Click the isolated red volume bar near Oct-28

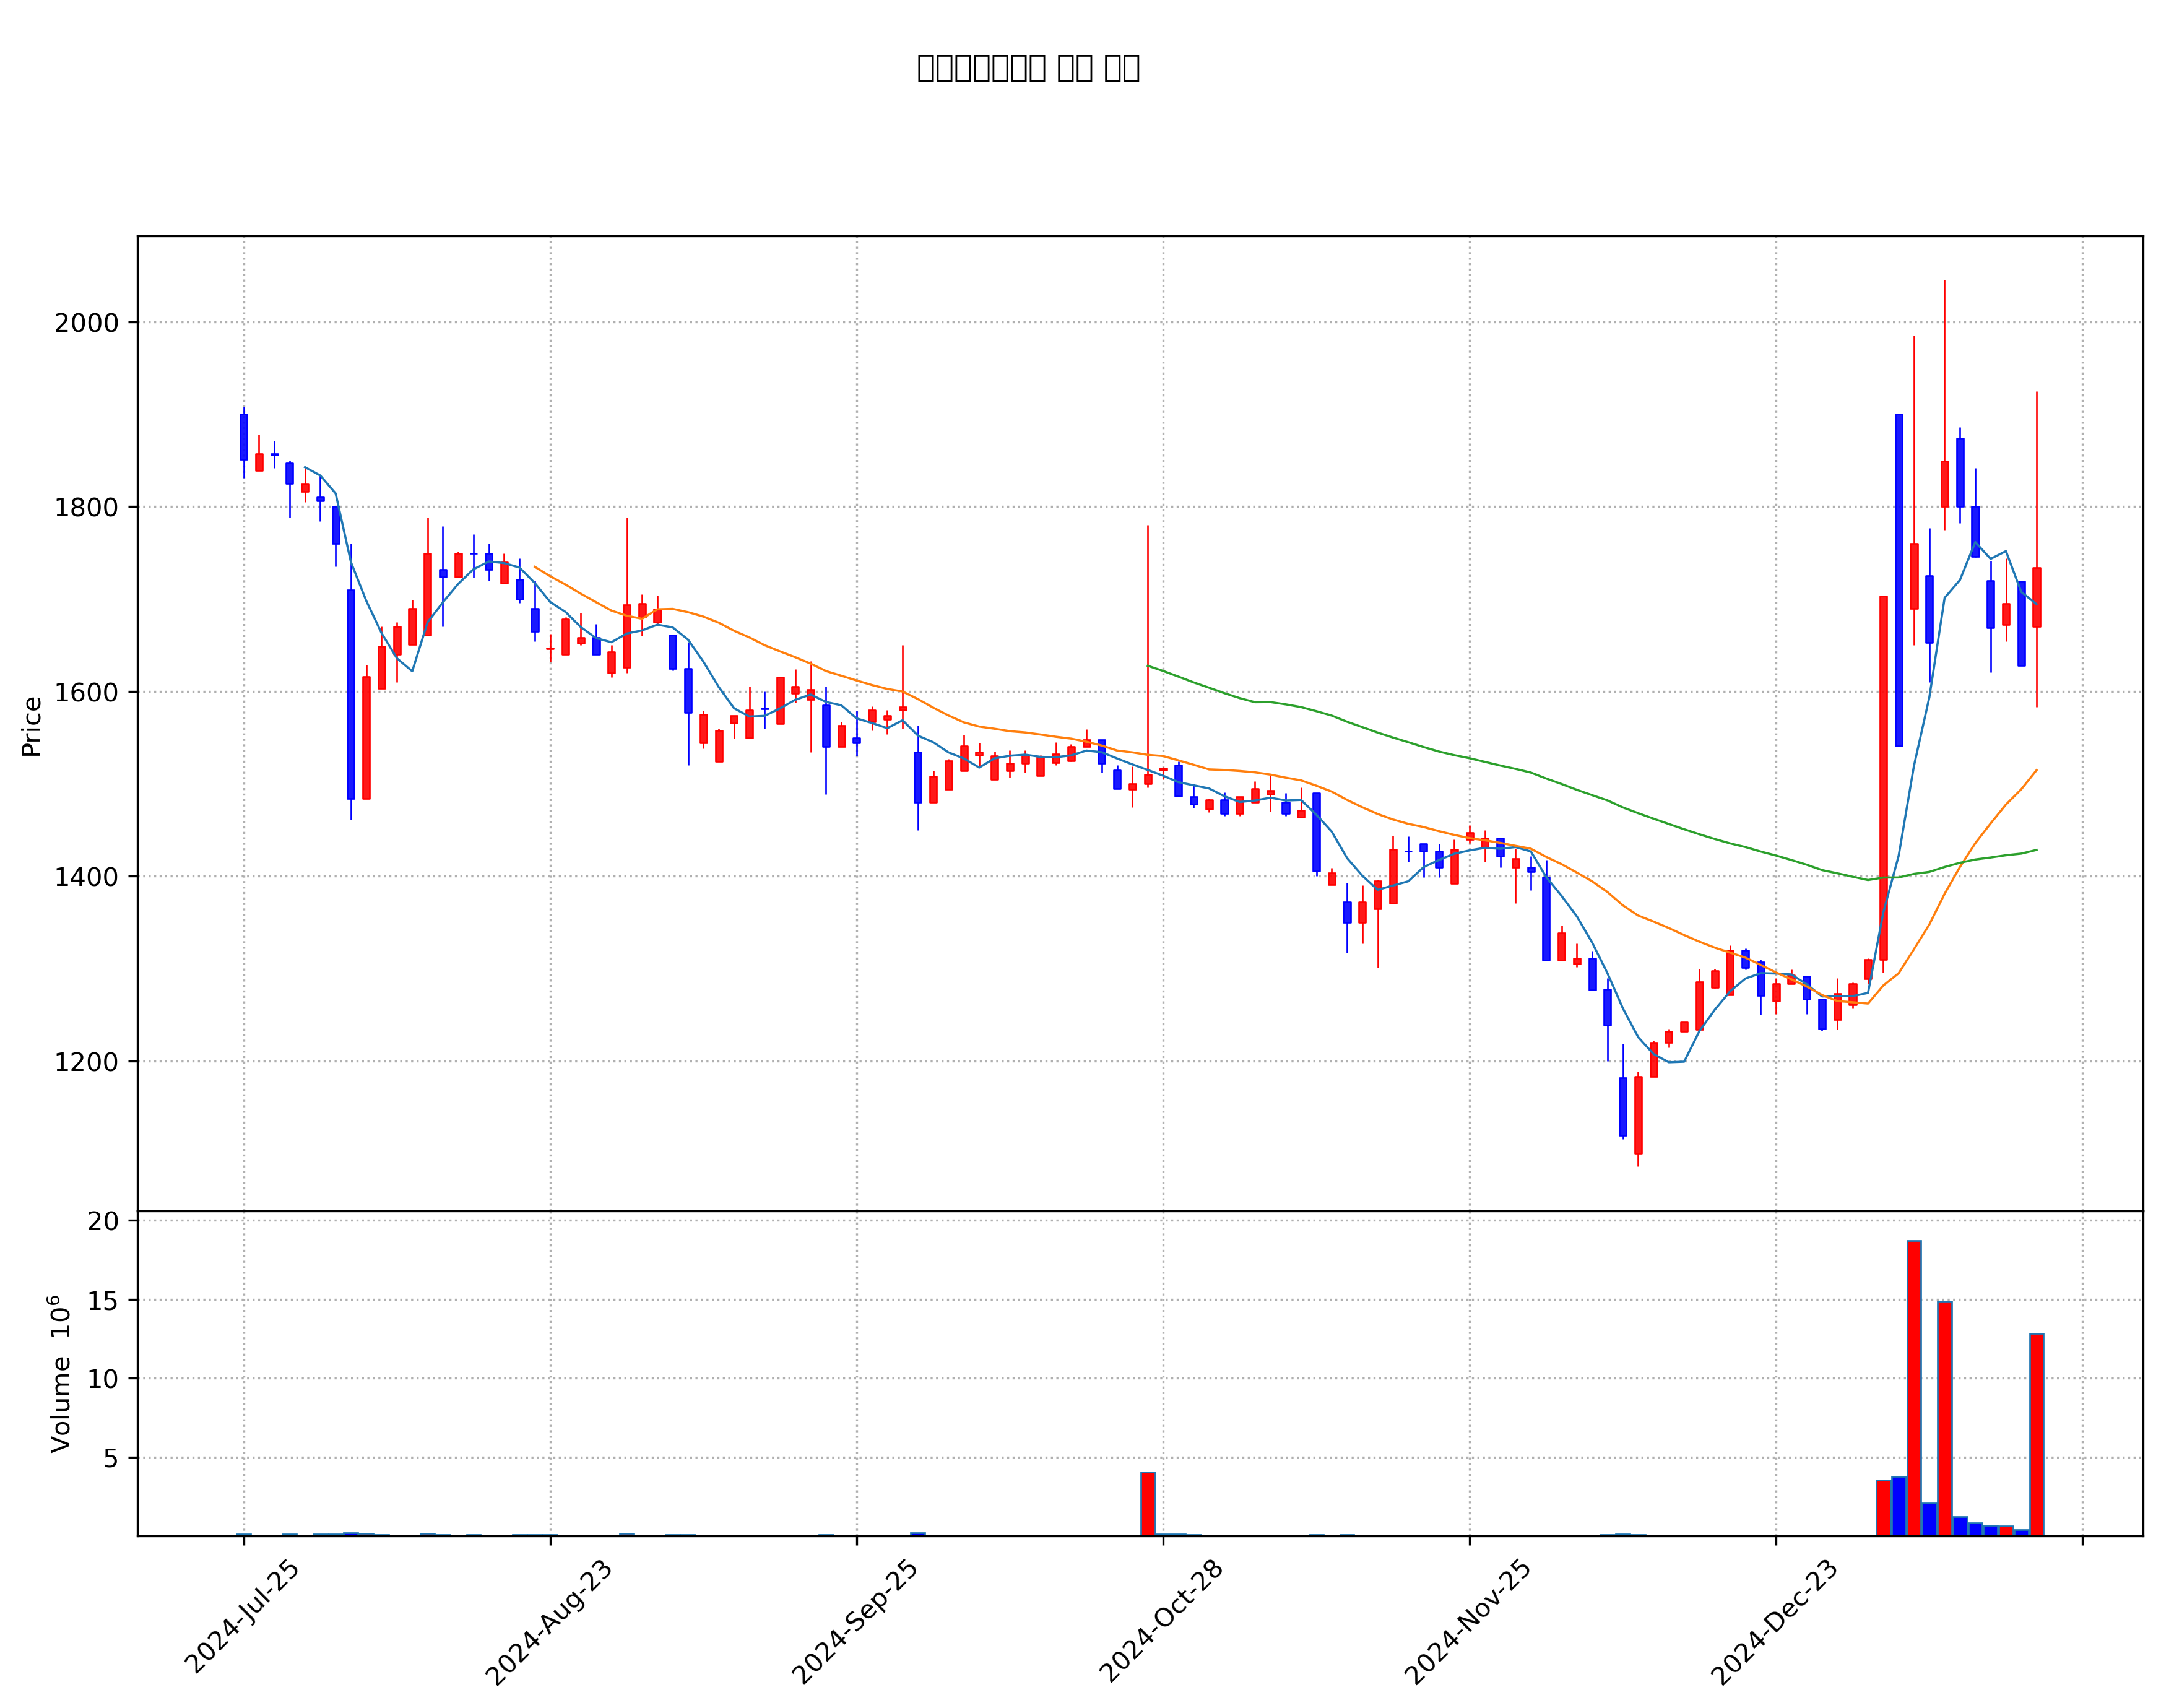[x=1147, y=1504]
